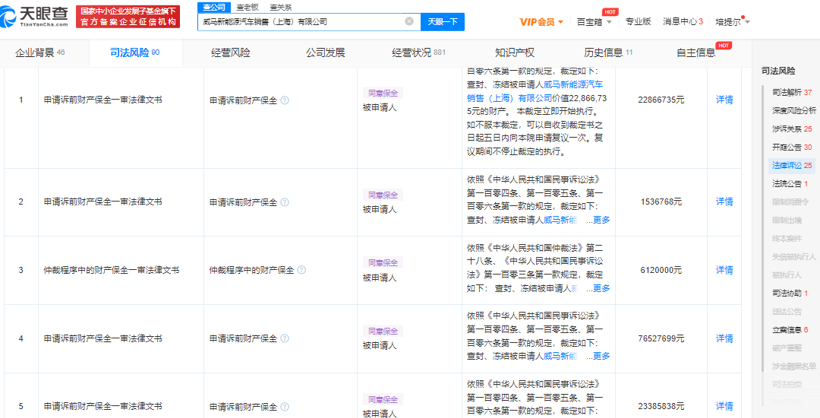Switch to 历史信息 tab
Screen dimensions: 820x418
tap(608, 52)
